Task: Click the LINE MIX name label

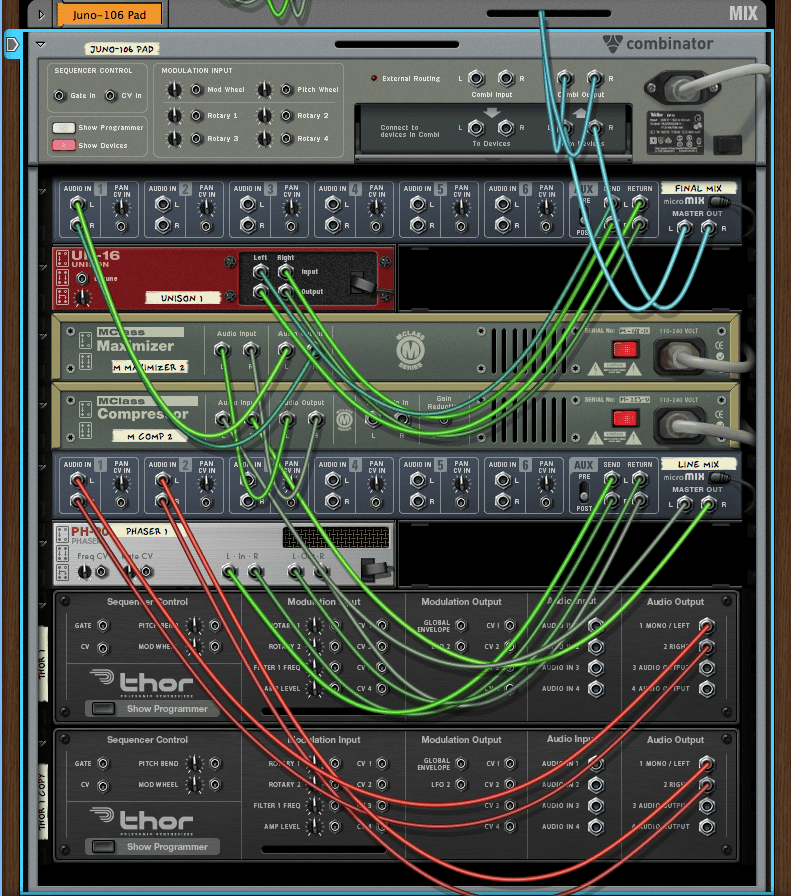Action: (698, 464)
